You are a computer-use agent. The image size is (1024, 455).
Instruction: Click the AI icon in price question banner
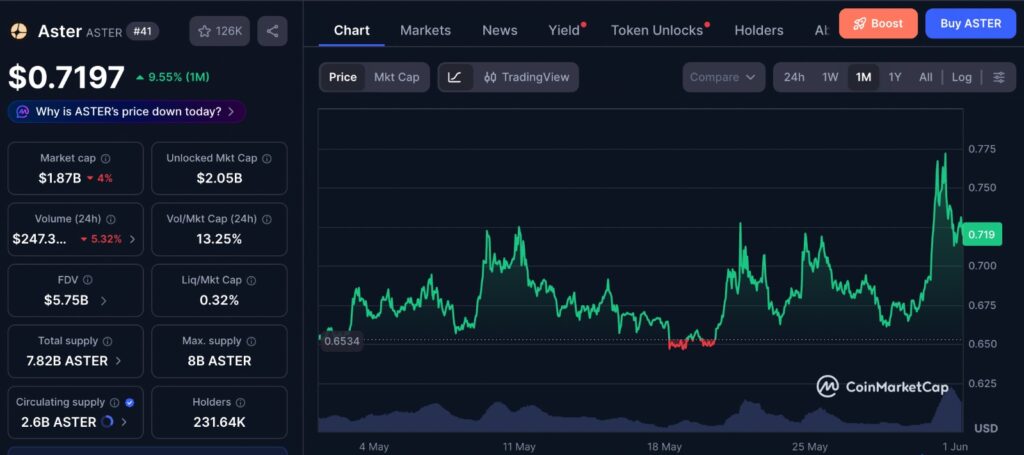coord(23,112)
